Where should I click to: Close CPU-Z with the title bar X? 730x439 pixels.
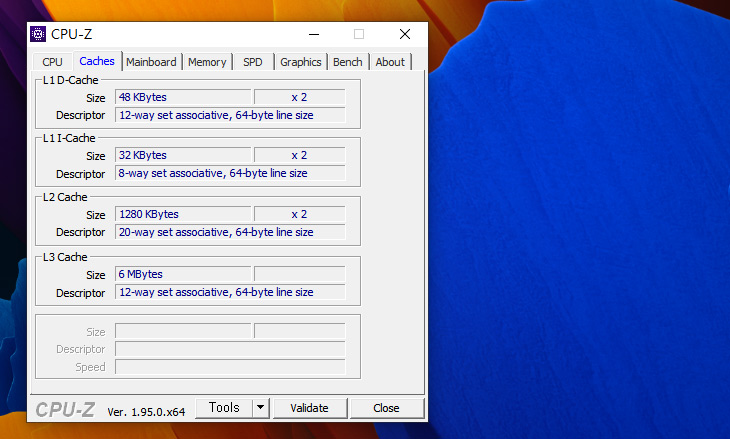(x=405, y=34)
